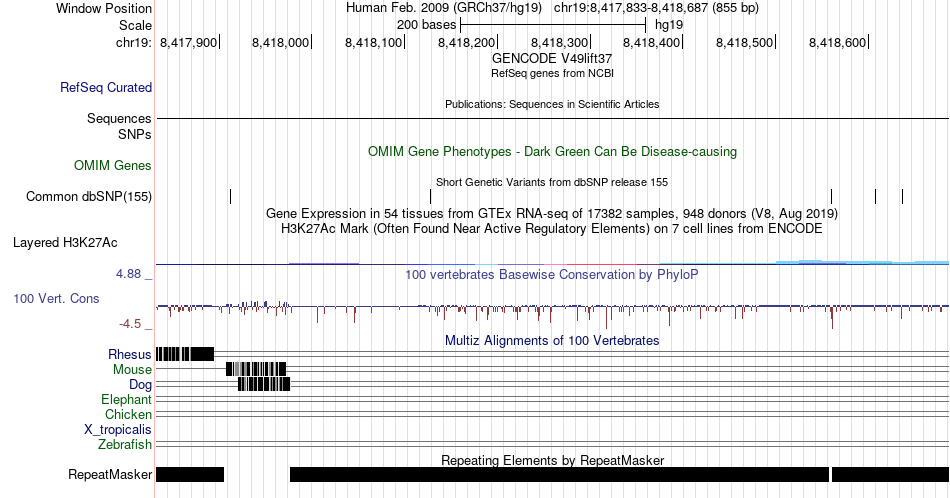Viewport: 950px width, 498px height.
Task: Click the Elephant species label
Action: [127, 399]
